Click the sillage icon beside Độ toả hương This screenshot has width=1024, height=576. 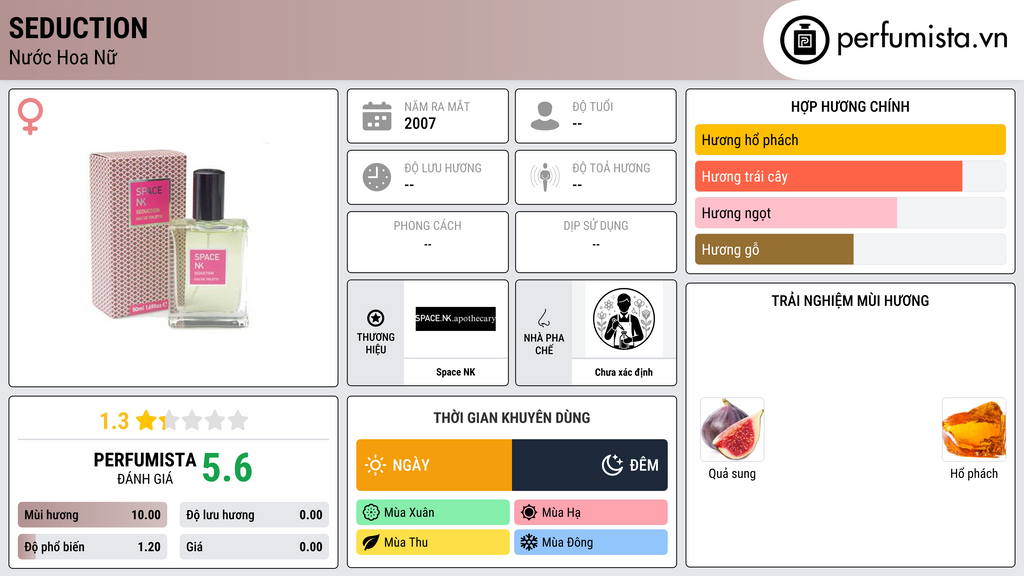point(545,177)
